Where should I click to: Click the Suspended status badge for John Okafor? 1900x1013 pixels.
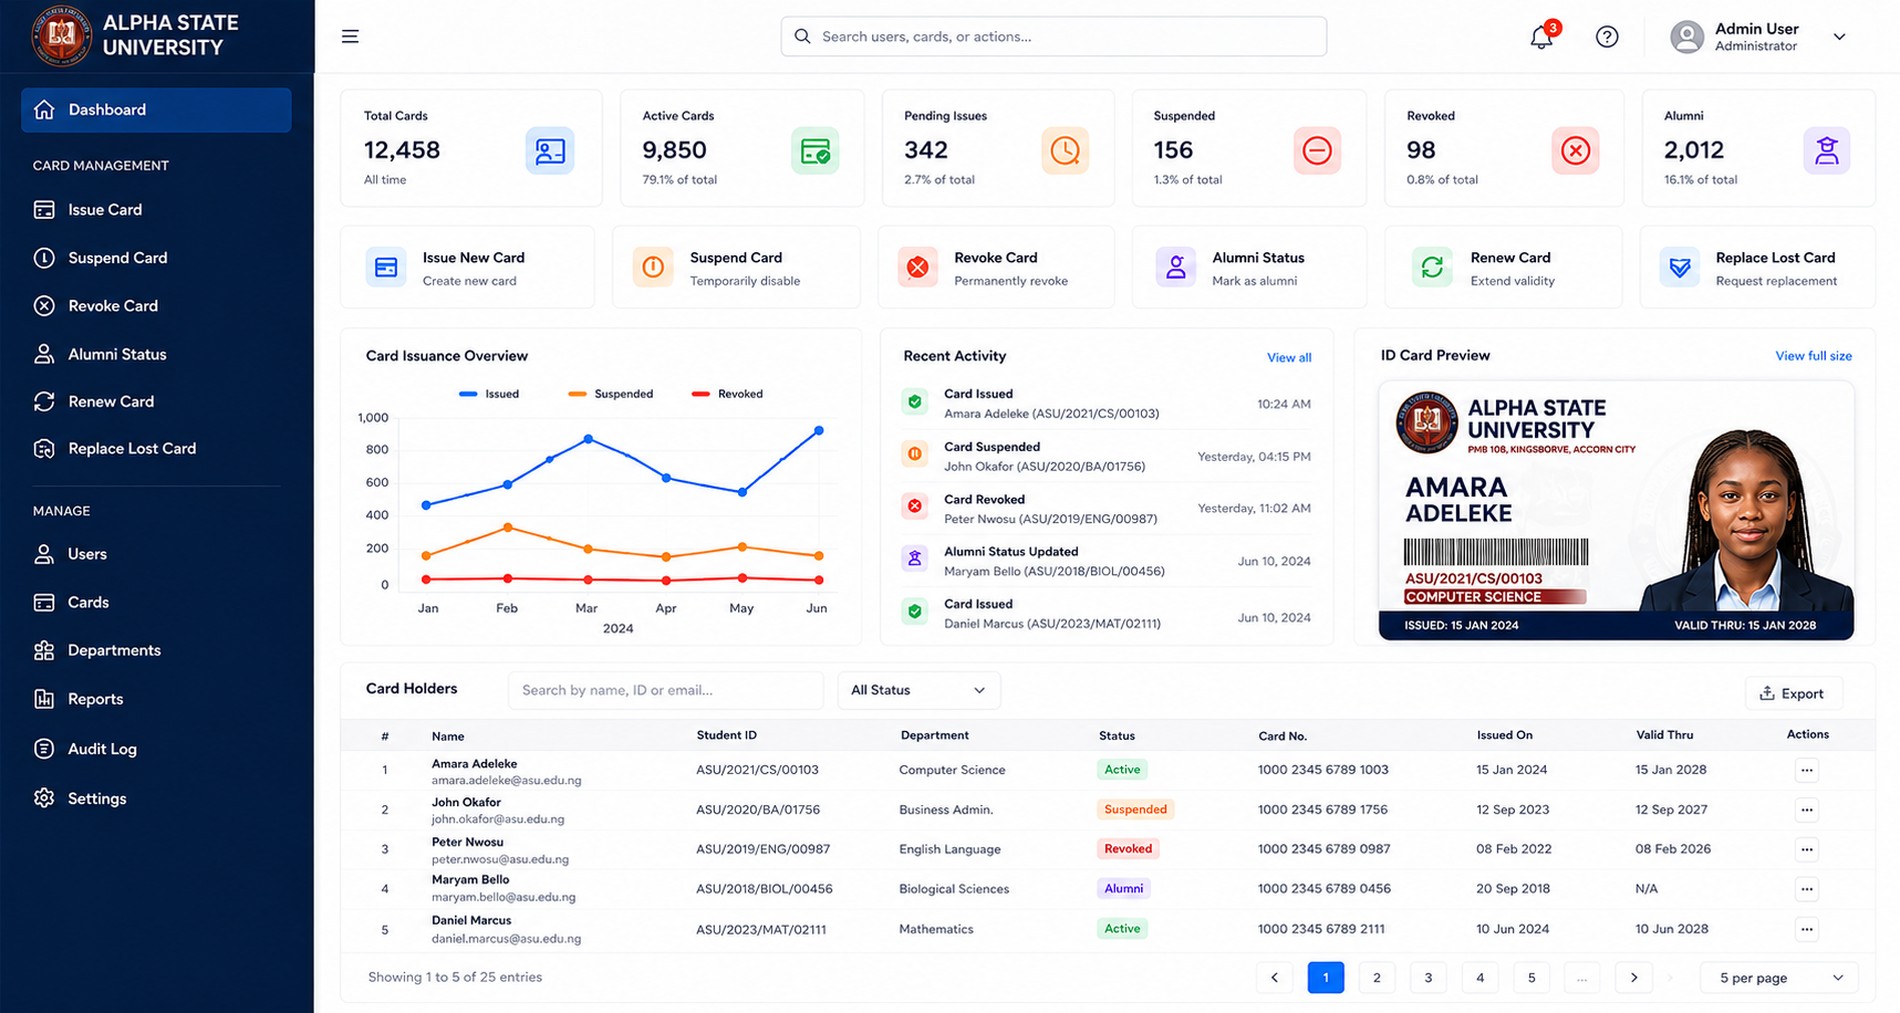point(1135,809)
